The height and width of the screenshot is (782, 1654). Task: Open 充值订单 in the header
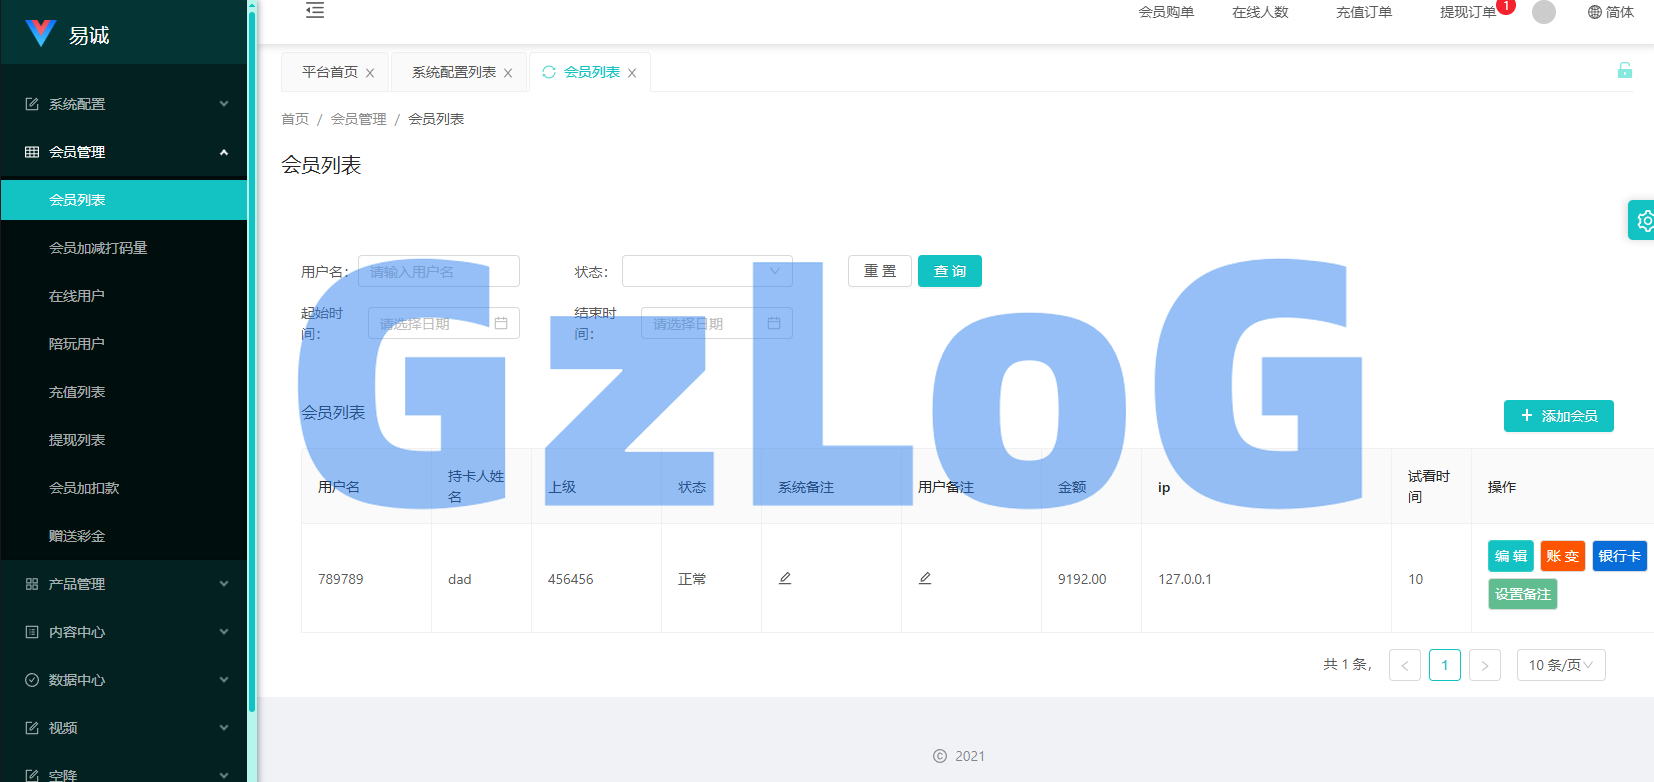pyautogui.click(x=1364, y=12)
